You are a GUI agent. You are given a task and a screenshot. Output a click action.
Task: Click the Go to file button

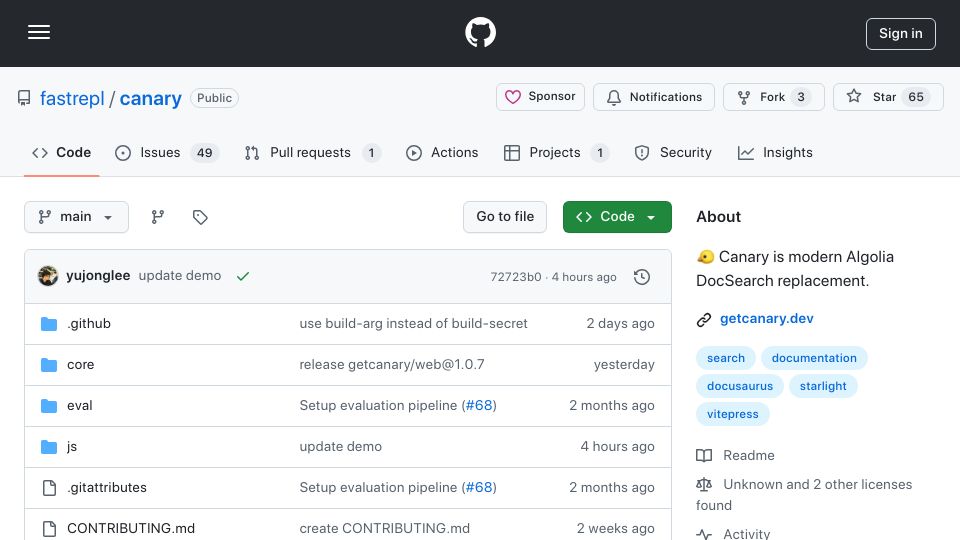(x=504, y=217)
